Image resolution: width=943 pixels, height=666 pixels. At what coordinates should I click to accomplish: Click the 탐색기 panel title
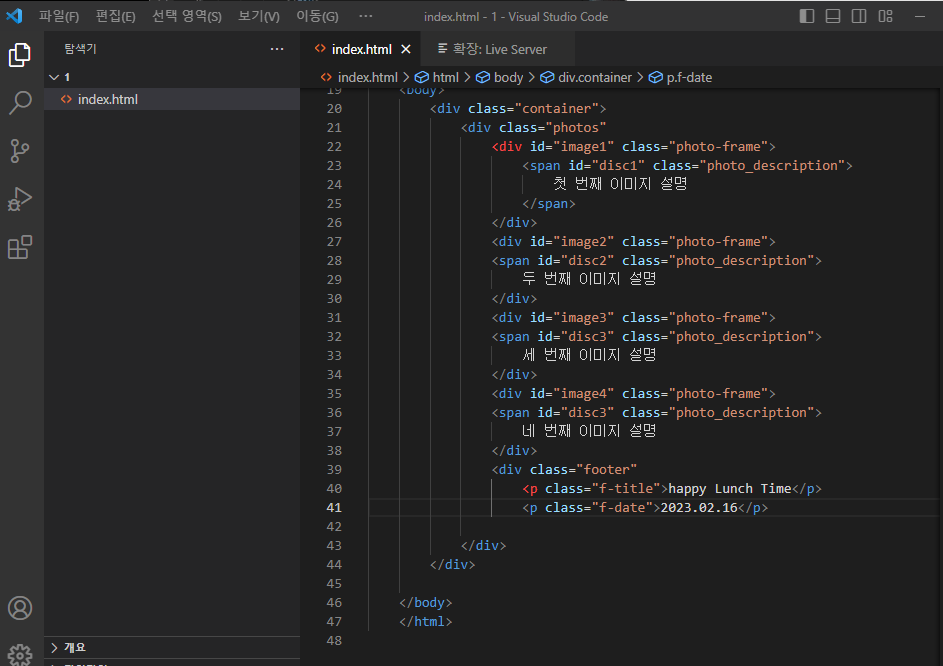click(81, 49)
